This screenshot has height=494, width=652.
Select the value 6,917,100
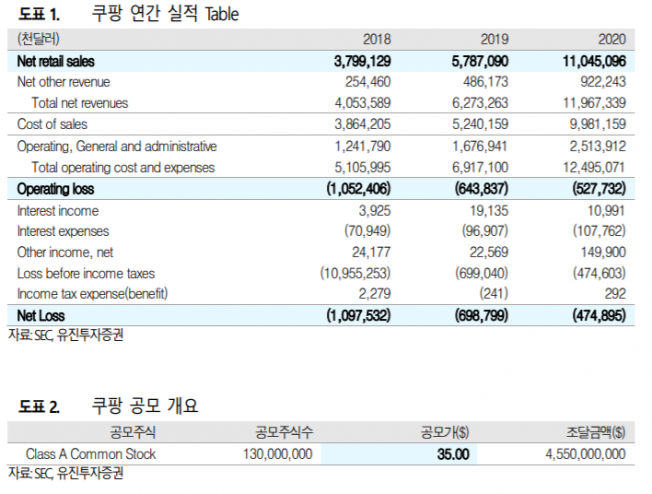click(480, 168)
